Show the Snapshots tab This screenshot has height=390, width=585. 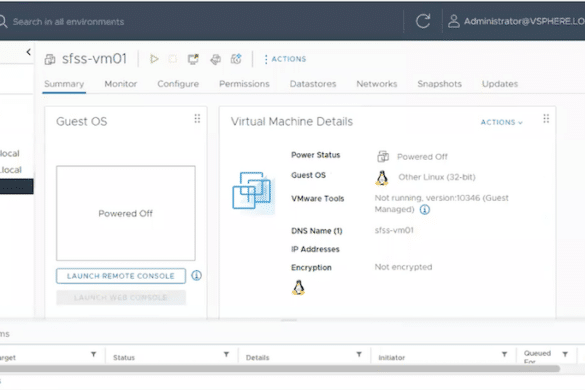click(439, 84)
